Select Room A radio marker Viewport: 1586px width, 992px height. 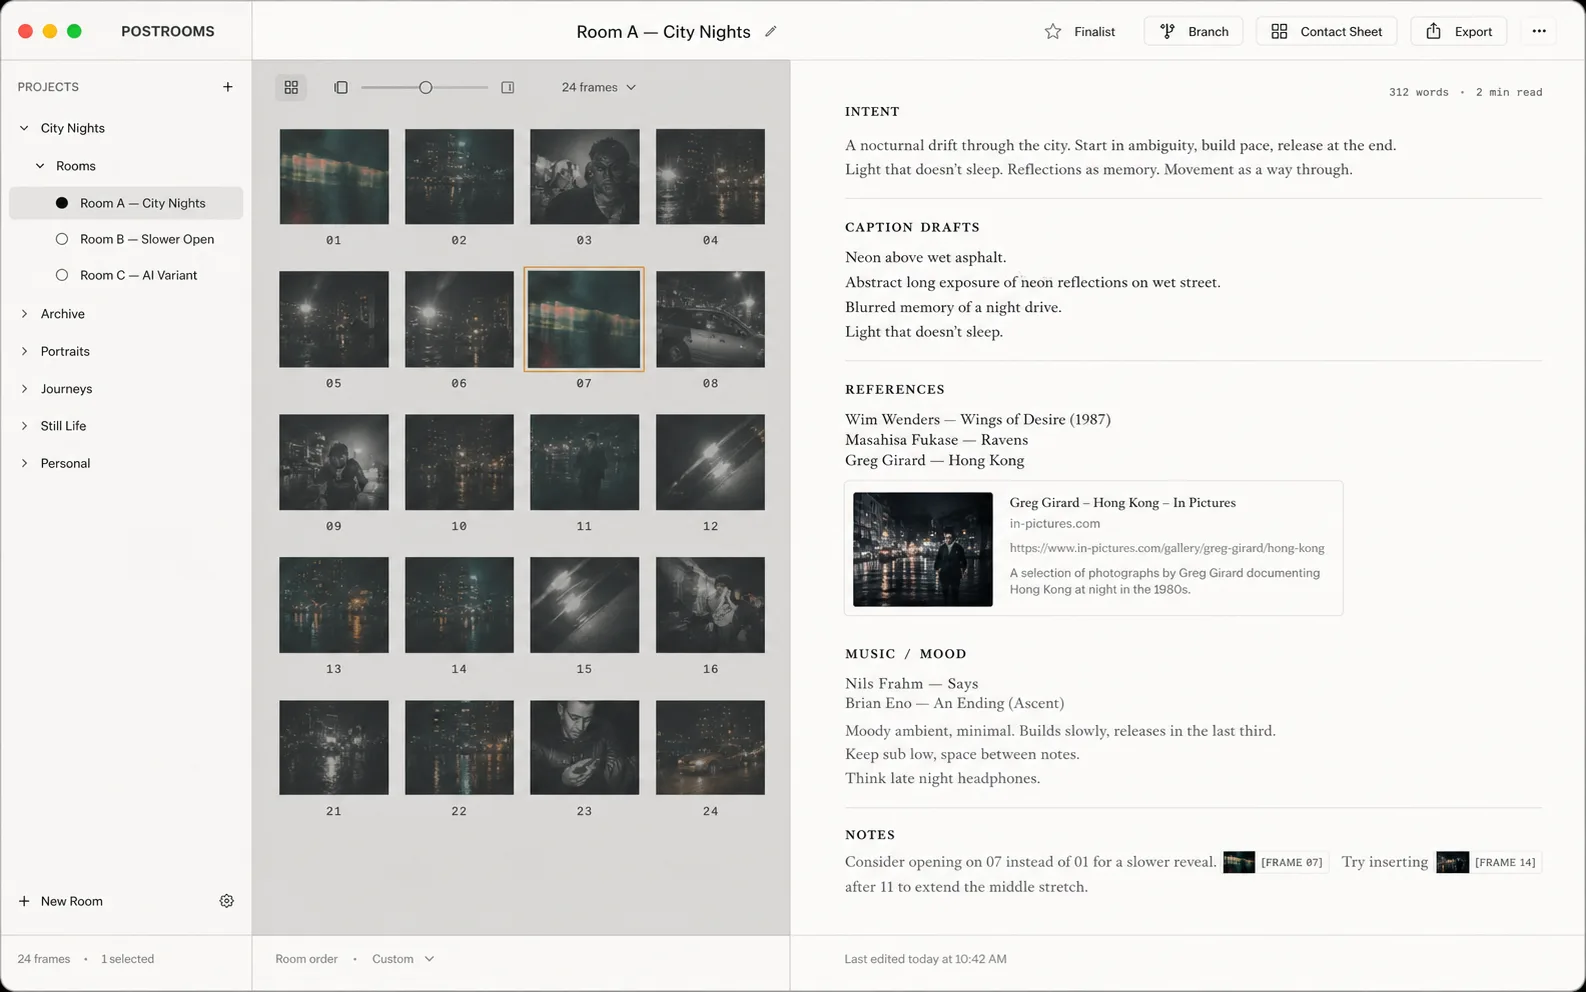tap(62, 203)
